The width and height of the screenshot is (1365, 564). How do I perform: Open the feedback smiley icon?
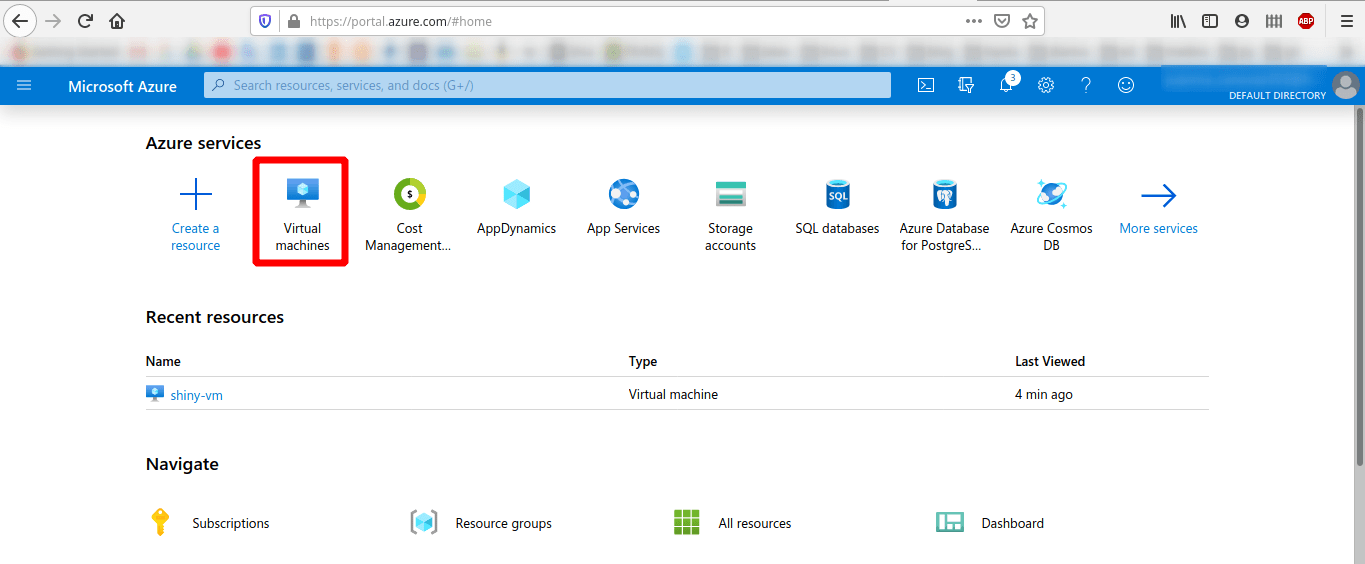1126,86
